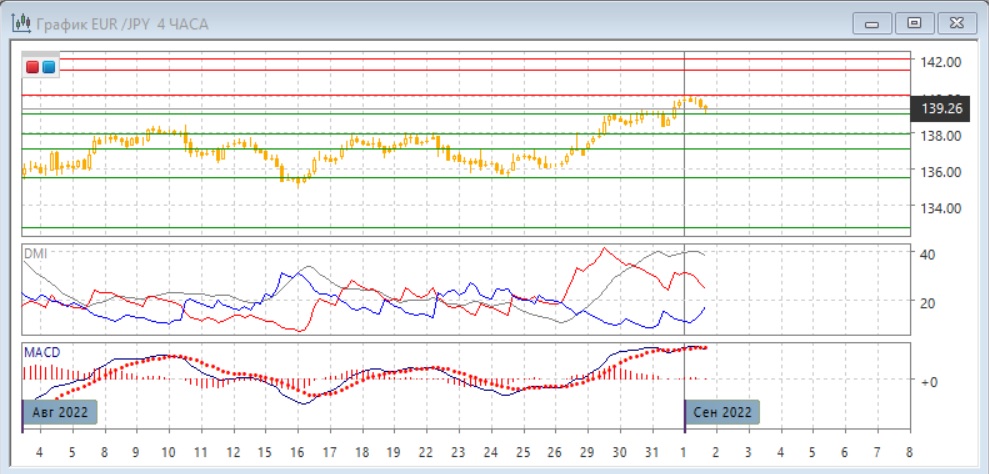
Task: Select the DMI indicator label
Action: pyautogui.click(x=35, y=253)
